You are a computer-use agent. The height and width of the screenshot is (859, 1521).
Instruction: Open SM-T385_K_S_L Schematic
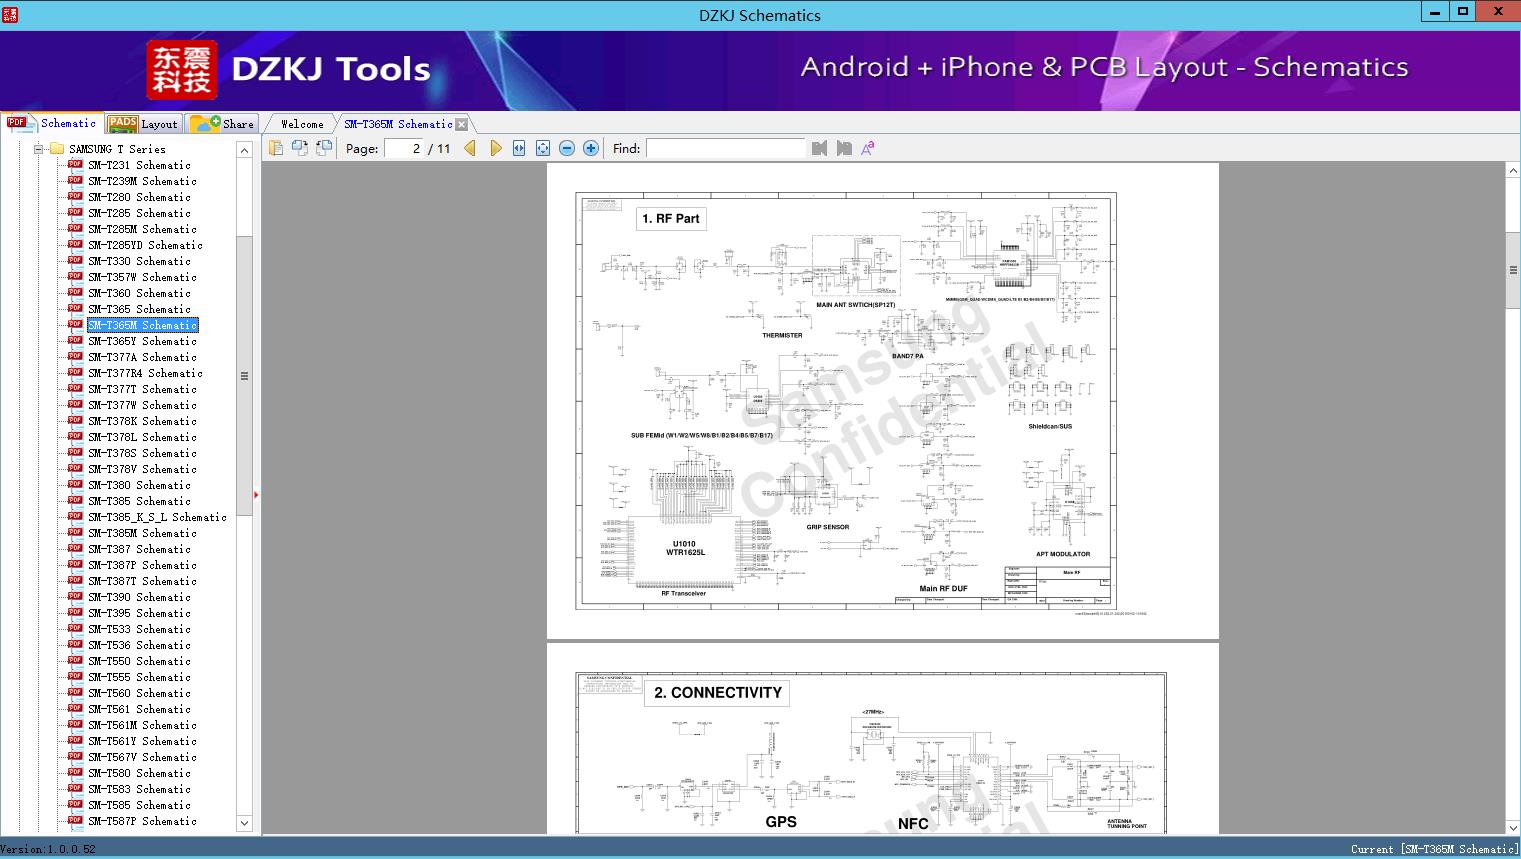(158, 517)
